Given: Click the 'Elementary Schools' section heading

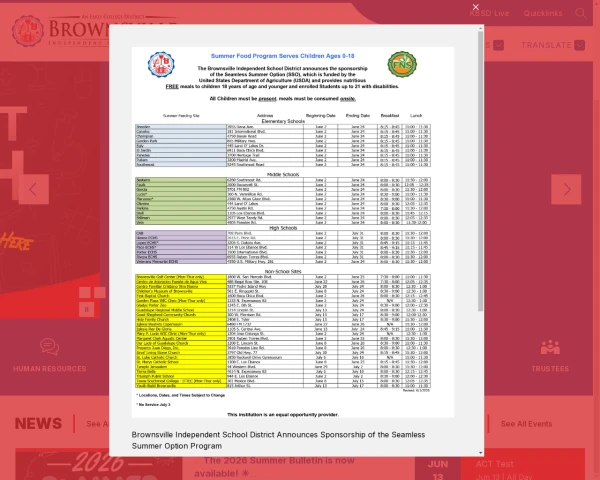Looking at the screenshot, I should 283,121.
